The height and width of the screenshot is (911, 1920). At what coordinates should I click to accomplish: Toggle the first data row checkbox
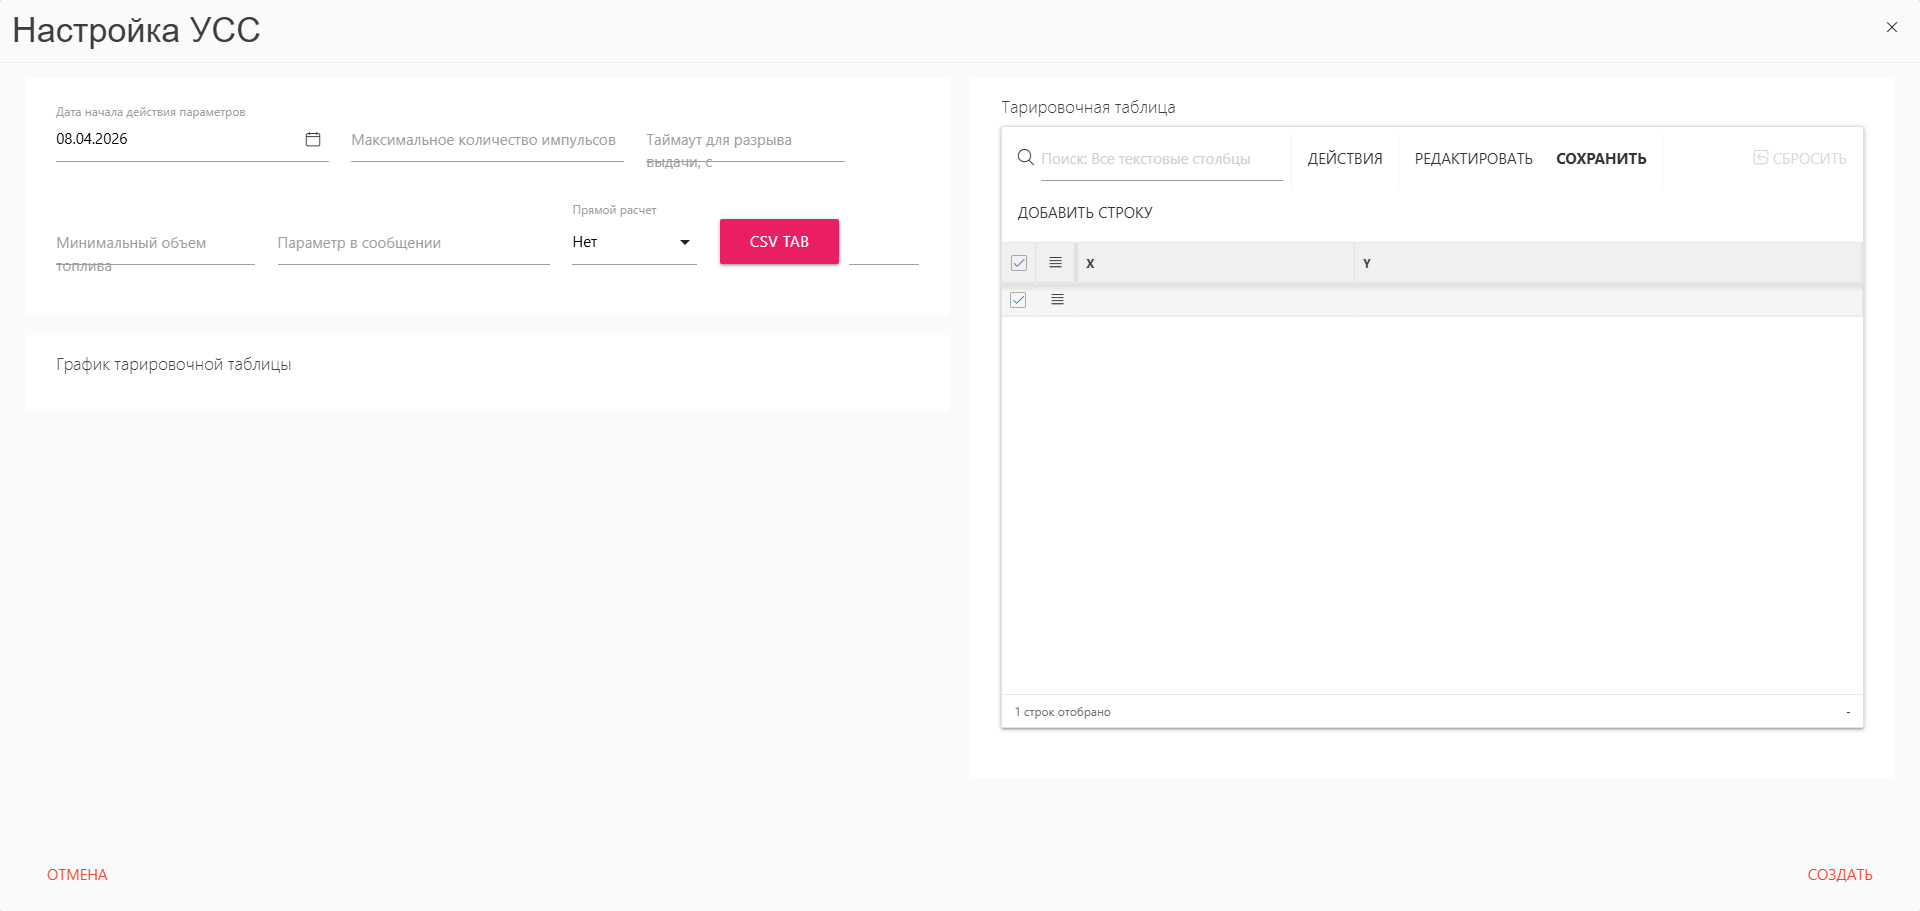1018,300
